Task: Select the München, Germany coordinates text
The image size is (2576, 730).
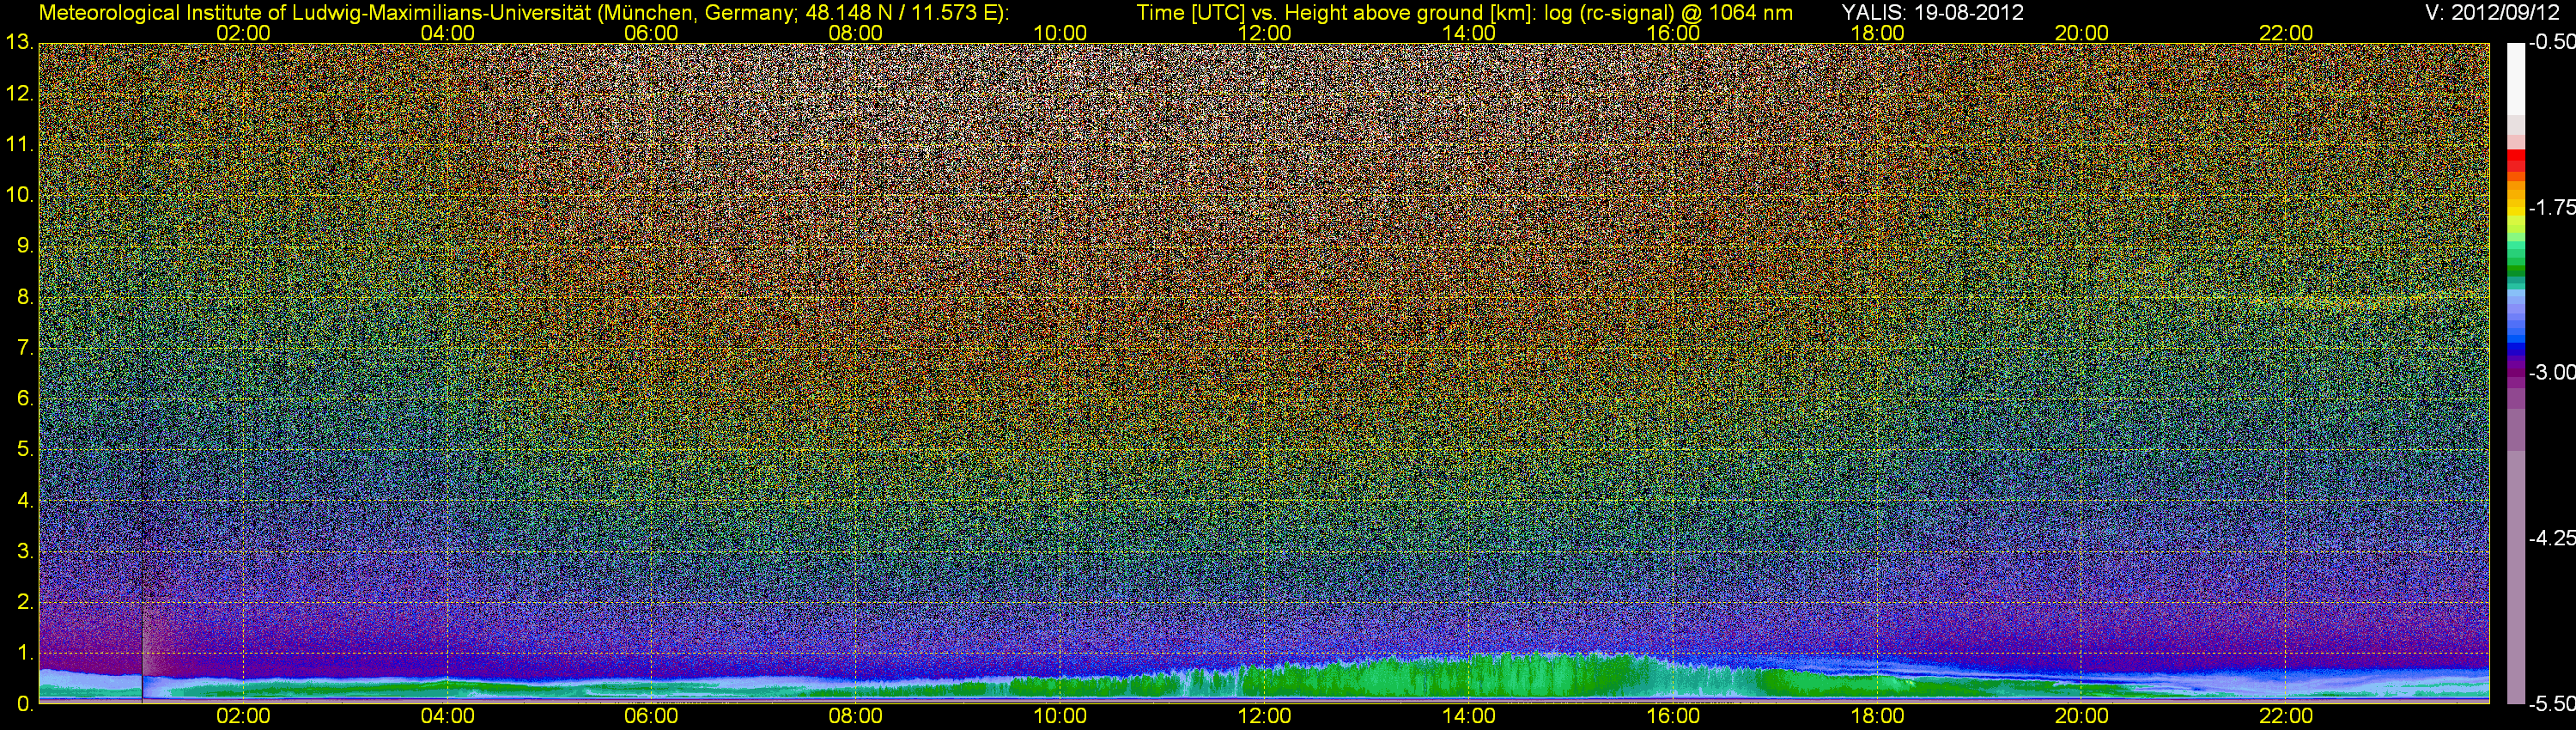Action: [803, 12]
